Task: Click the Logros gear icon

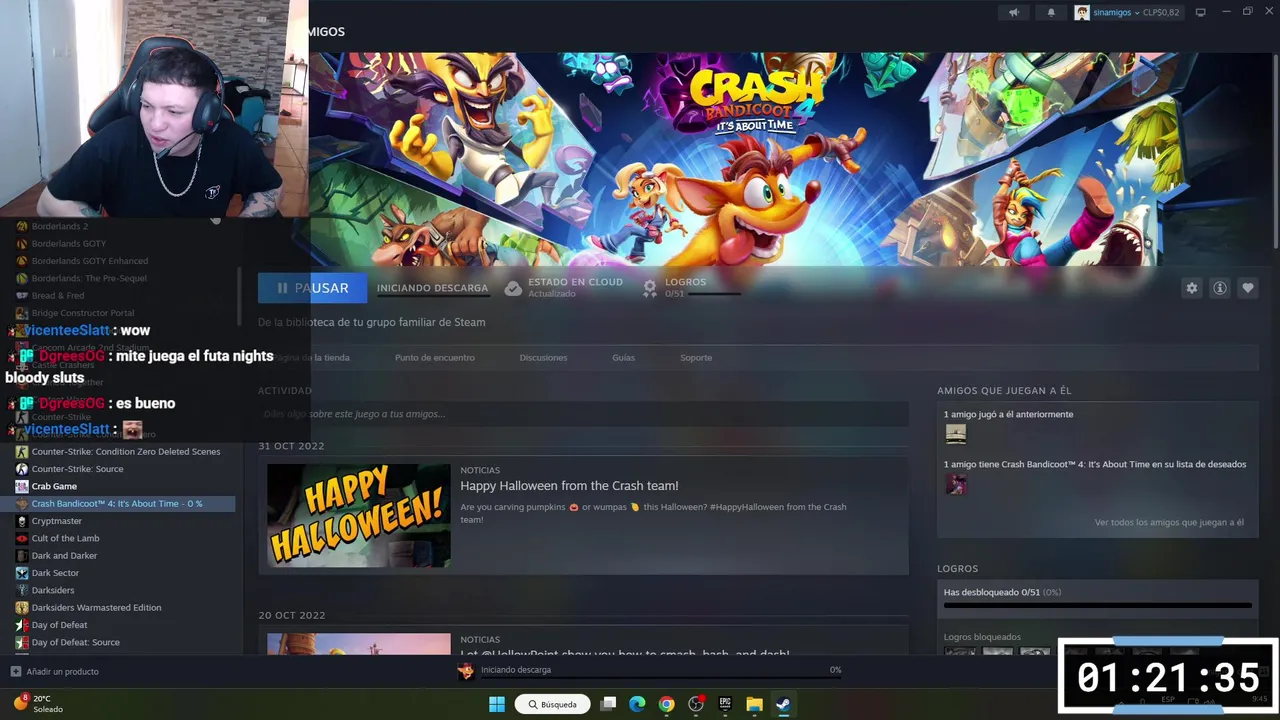Action: 650,288
